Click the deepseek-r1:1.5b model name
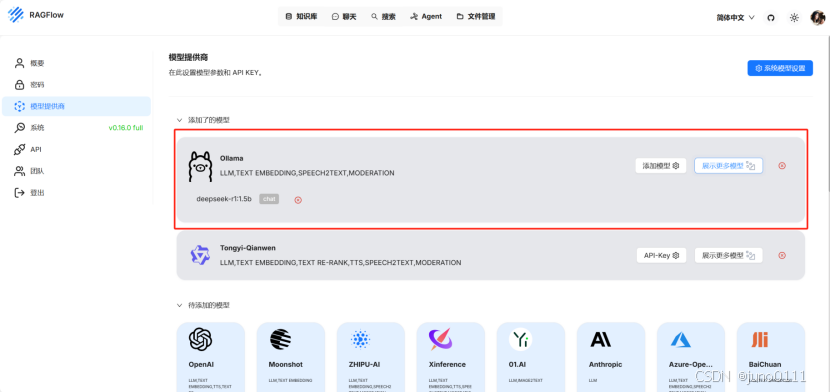This screenshot has width=830, height=392. pos(224,199)
